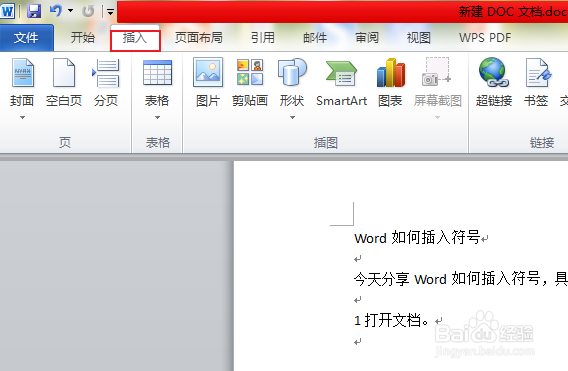Open the 页面布局 tab
The image size is (568, 371).
(x=199, y=38)
